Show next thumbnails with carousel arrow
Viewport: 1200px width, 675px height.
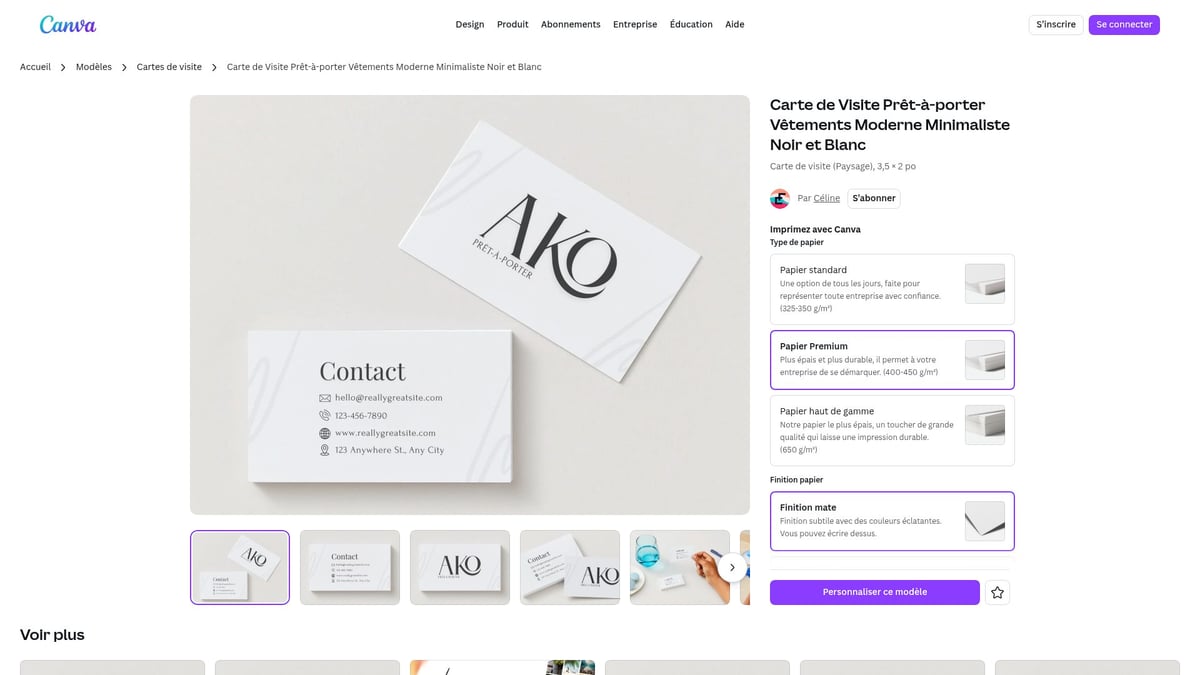732,567
